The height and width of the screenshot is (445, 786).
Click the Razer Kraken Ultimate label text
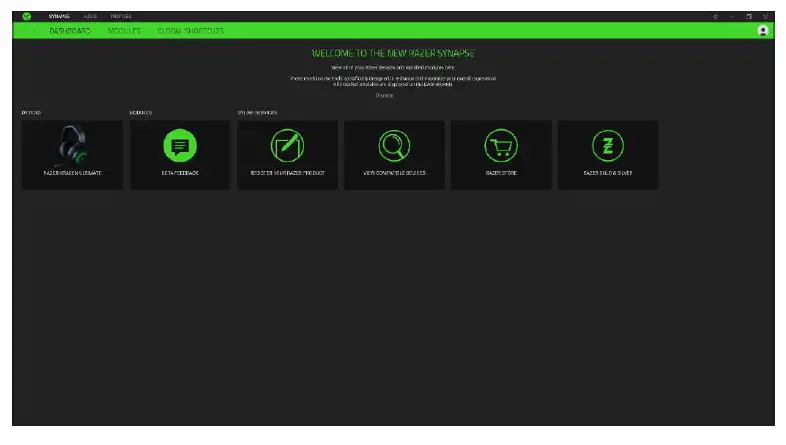click(72, 173)
